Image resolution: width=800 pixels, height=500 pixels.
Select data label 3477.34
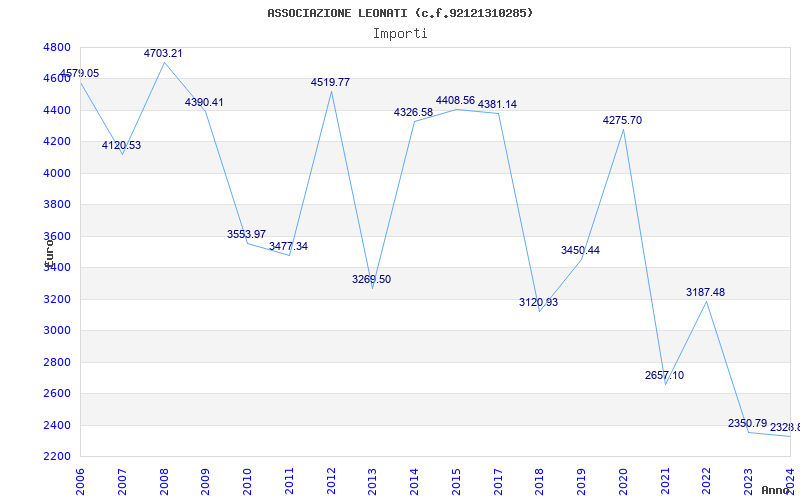(x=288, y=246)
